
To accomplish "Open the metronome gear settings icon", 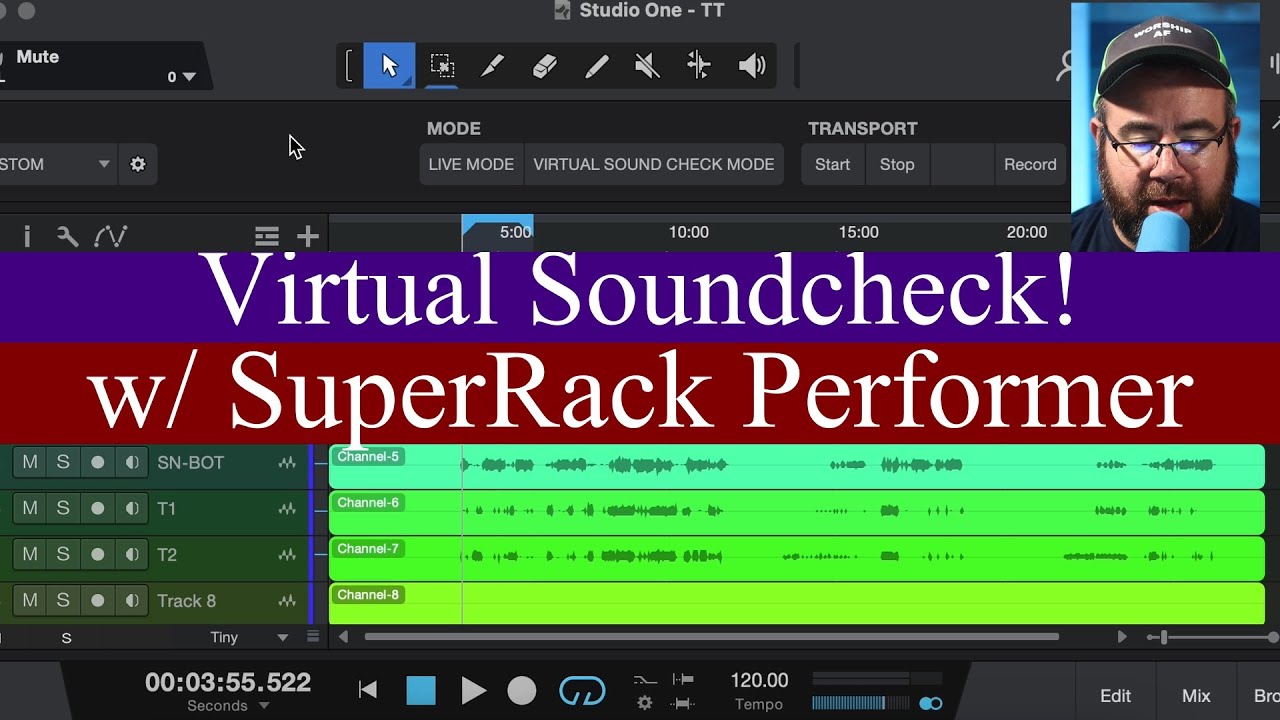I will point(645,703).
